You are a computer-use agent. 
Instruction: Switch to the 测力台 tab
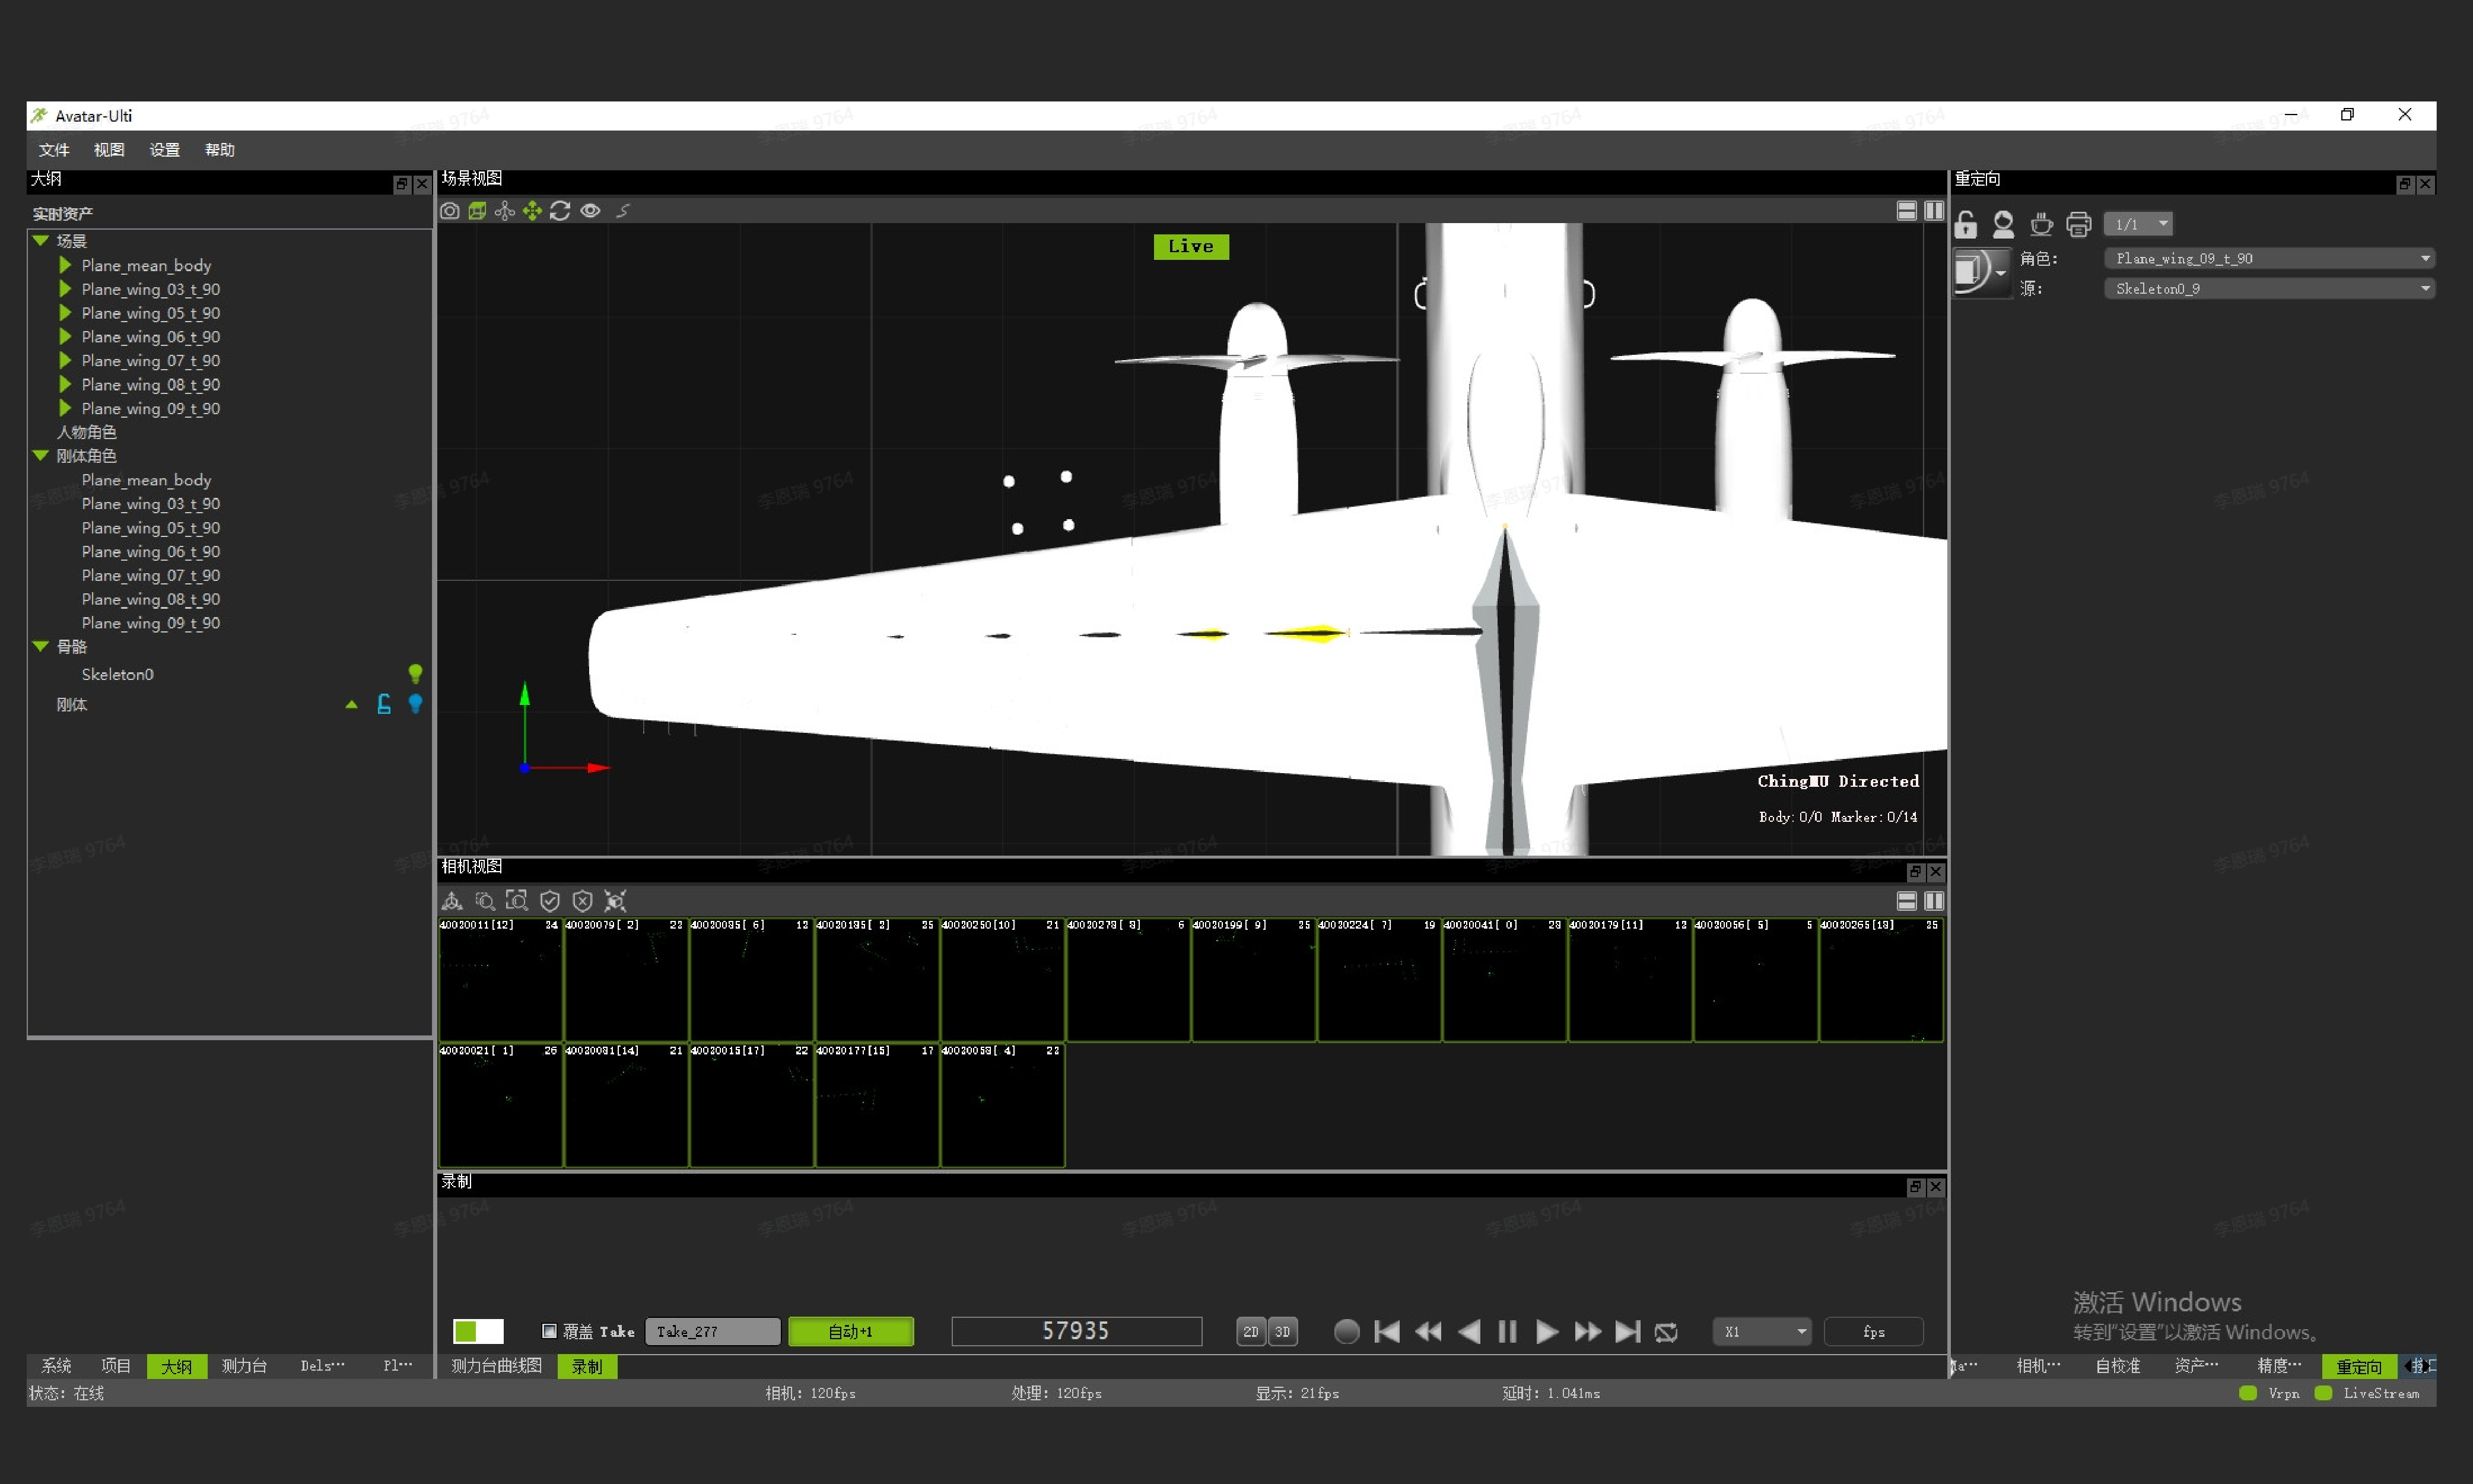pos(244,1366)
